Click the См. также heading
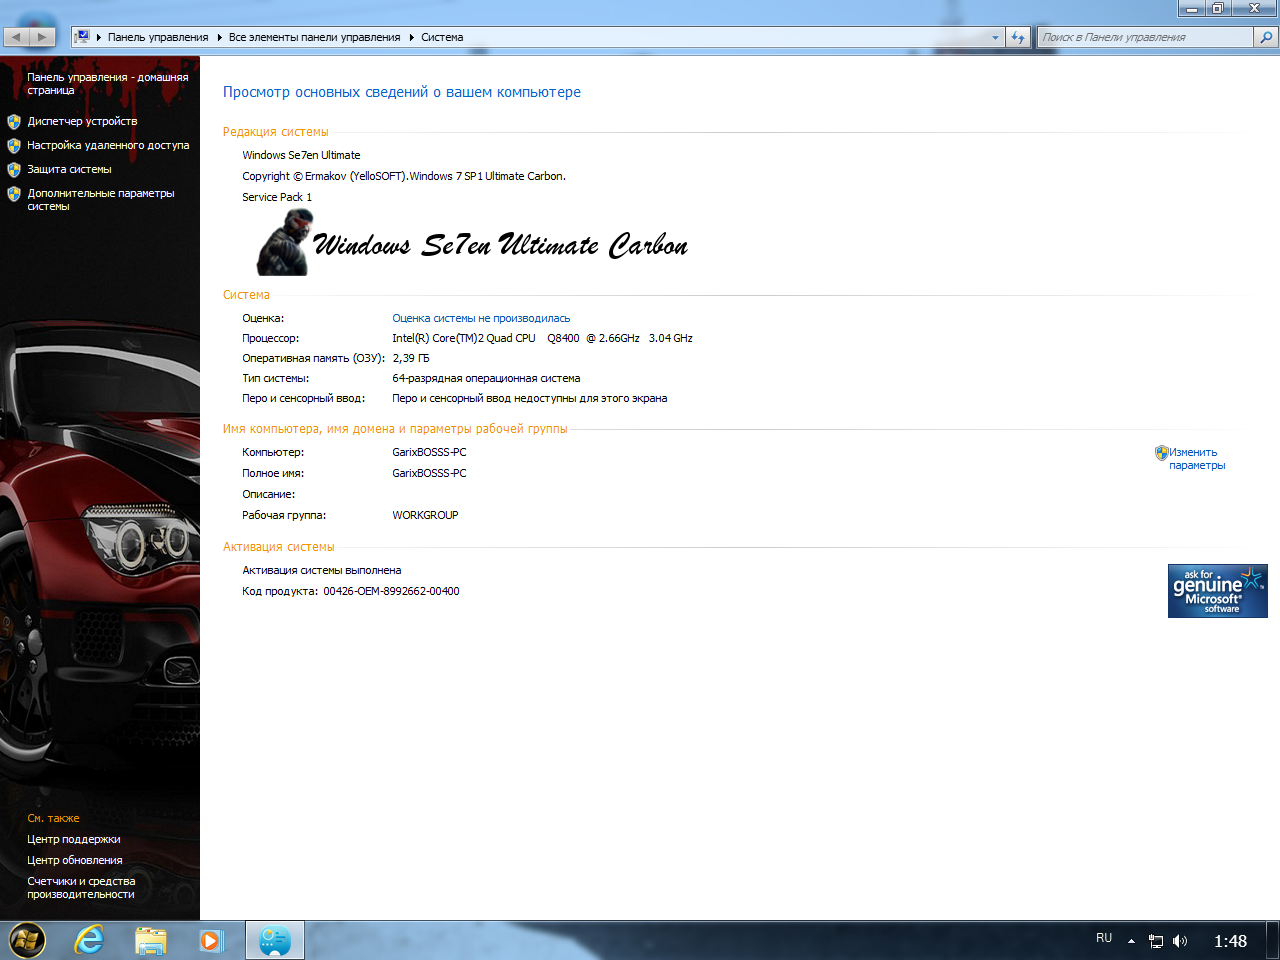 pyautogui.click(x=53, y=818)
